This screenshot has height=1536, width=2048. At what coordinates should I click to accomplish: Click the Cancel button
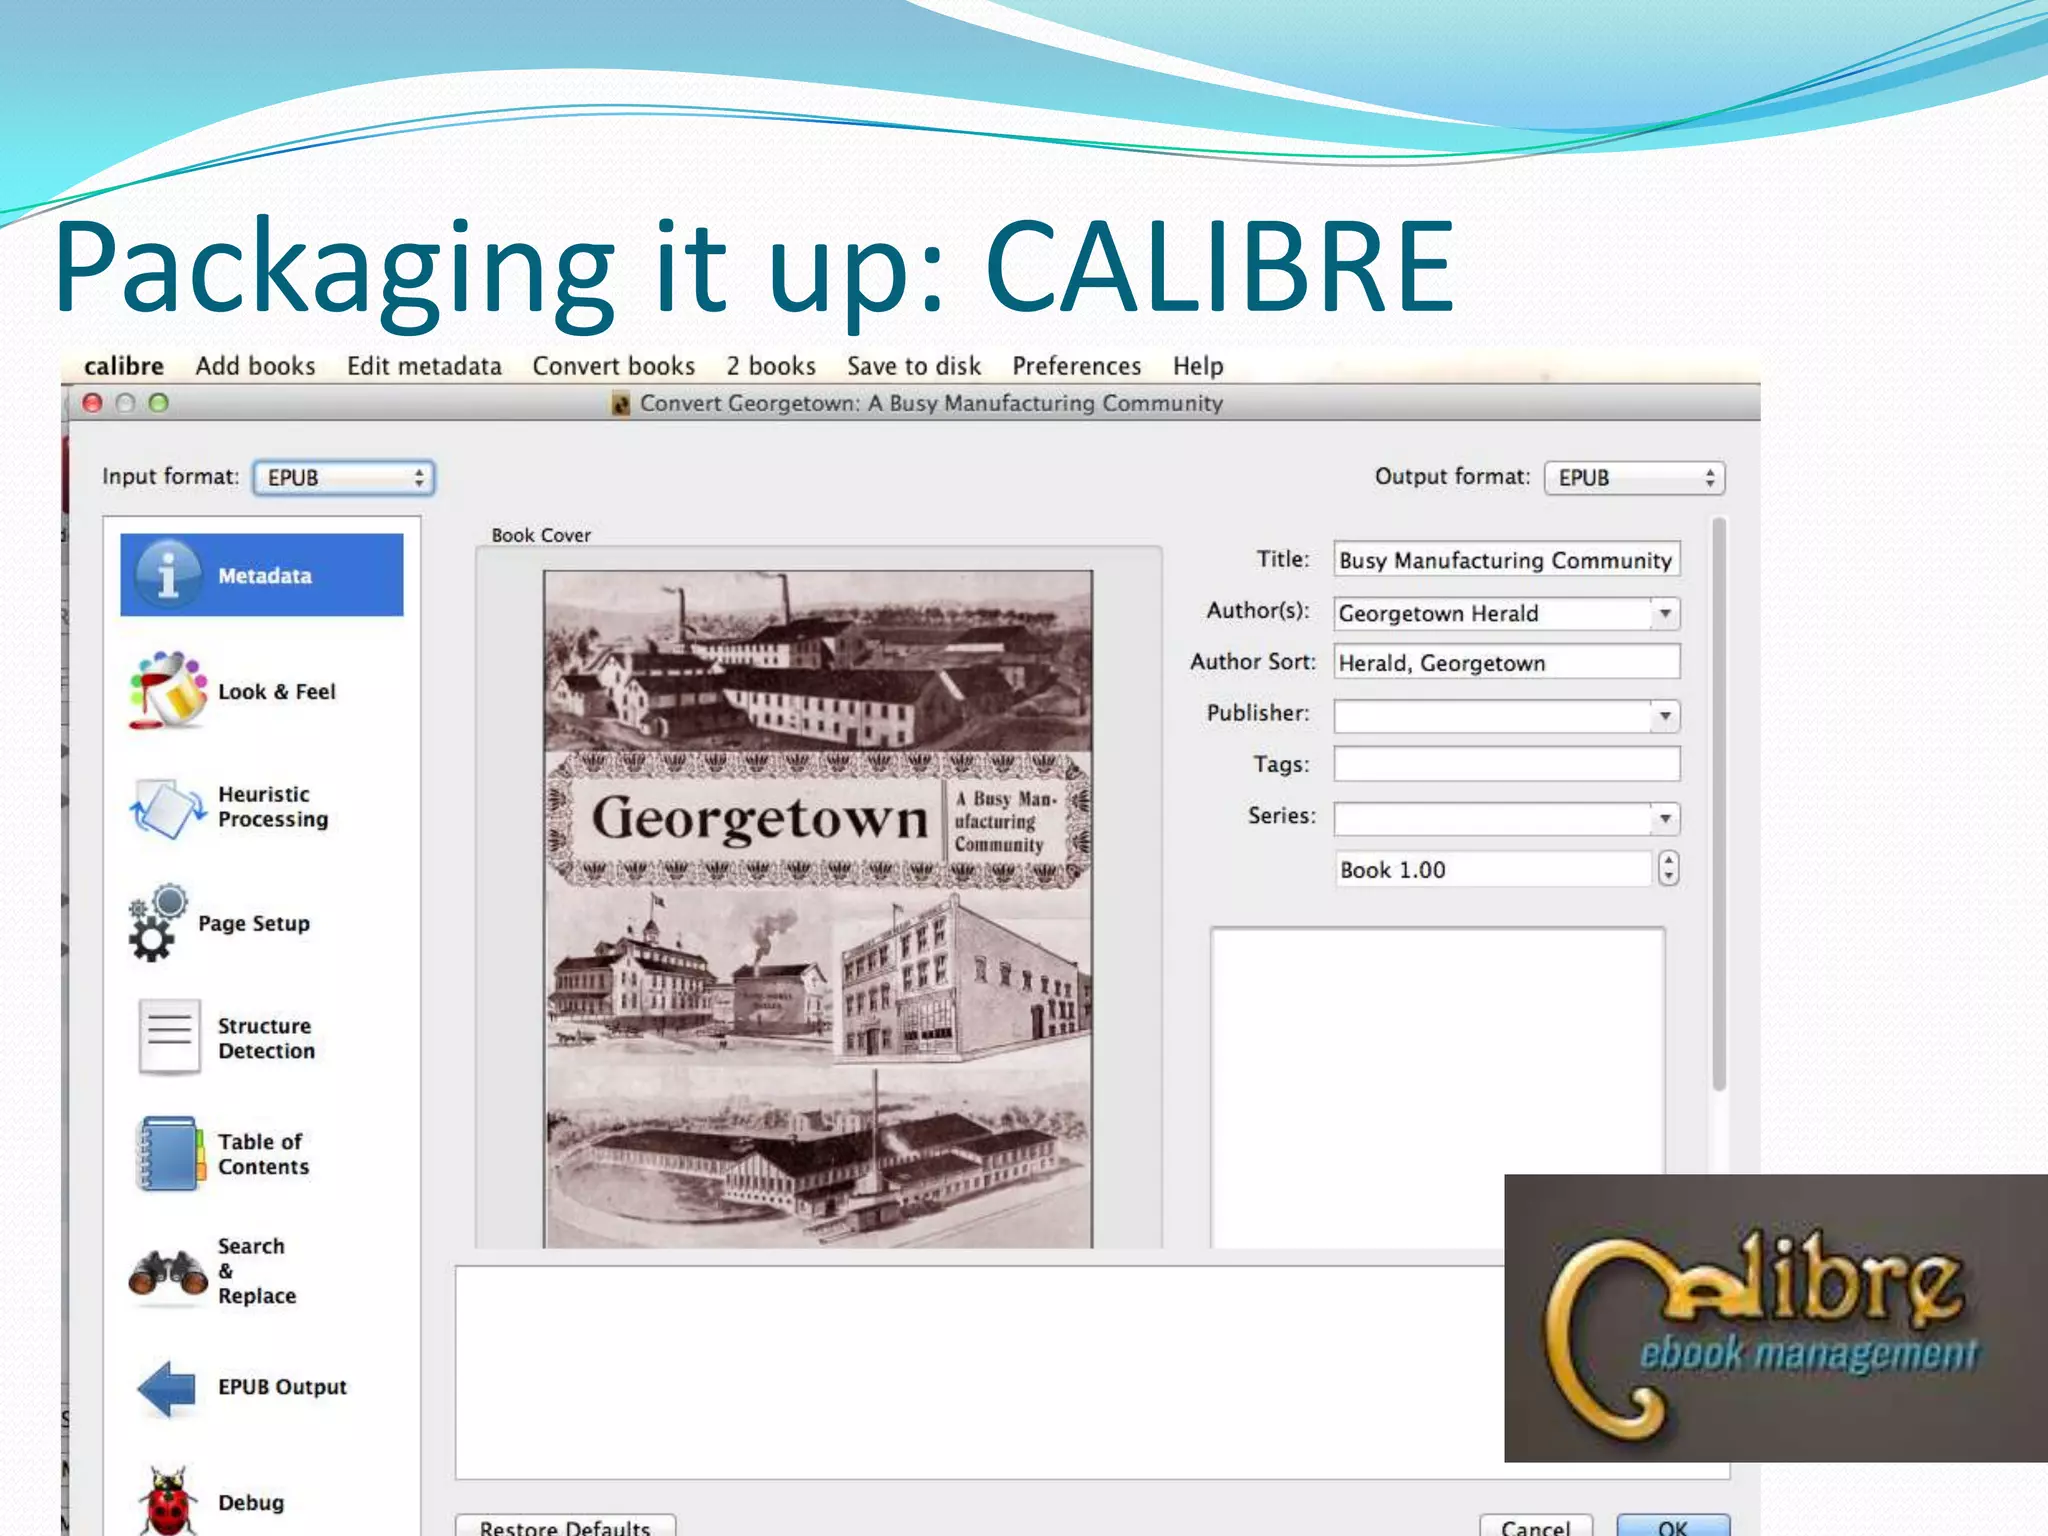click(x=1536, y=1526)
